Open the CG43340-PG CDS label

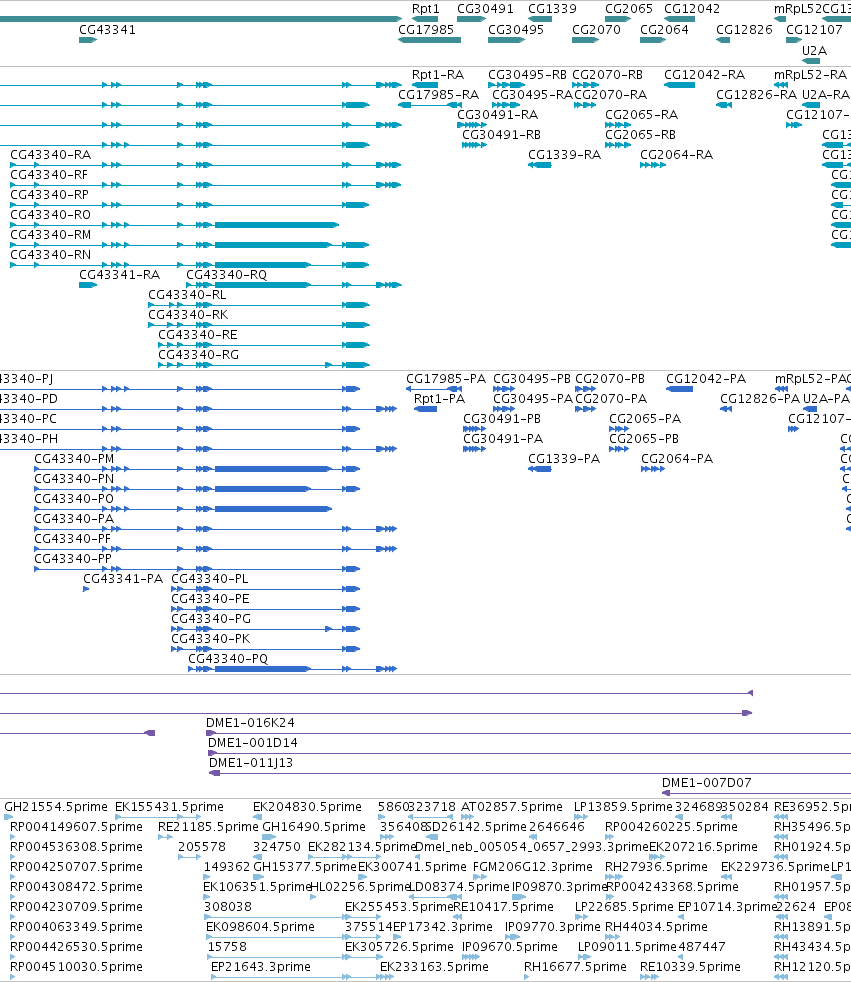[x=211, y=619]
